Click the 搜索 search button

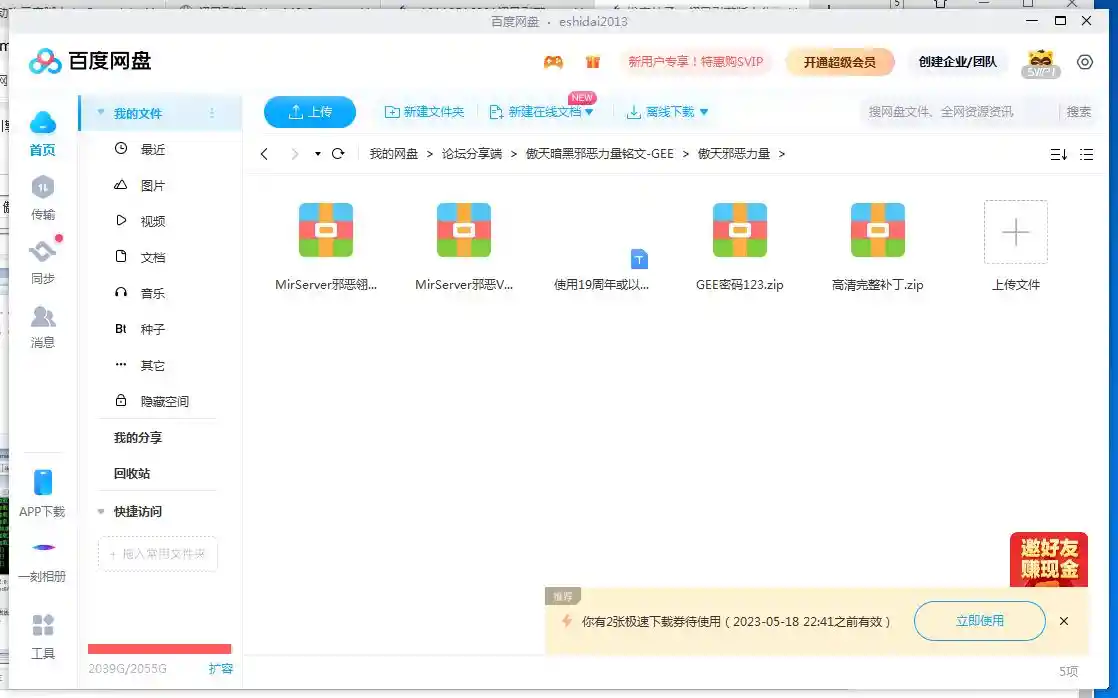[x=1078, y=112]
